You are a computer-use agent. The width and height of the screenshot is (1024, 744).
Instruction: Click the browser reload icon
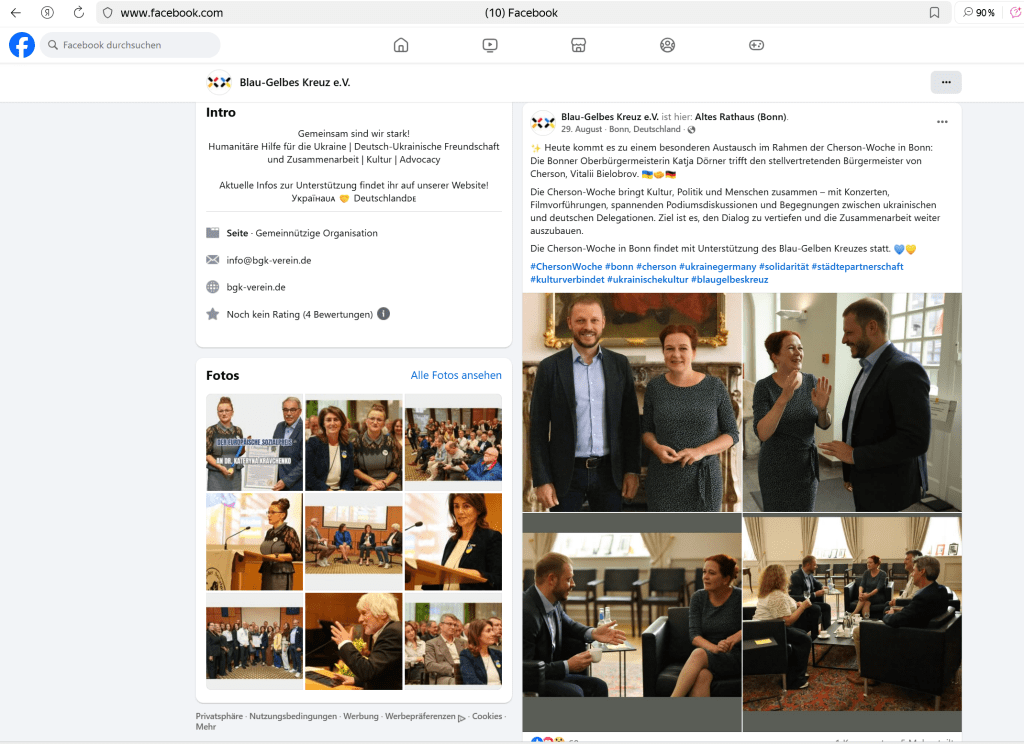click(79, 13)
